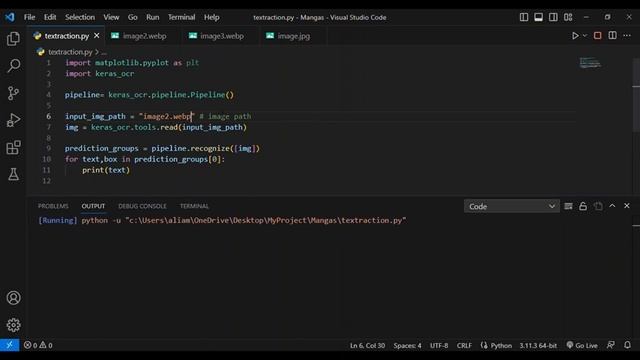640x360 pixels.
Task: Toggle the primary side bar layout icon
Action: tap(524, 17)
